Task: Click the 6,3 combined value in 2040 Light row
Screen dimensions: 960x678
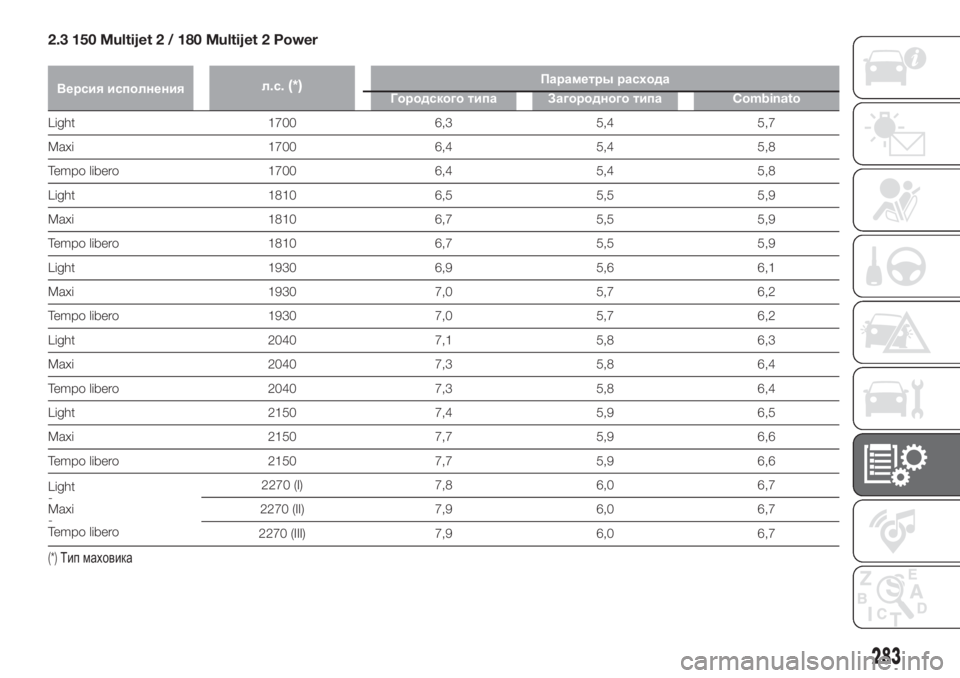Action: click(x=766, y=340)
